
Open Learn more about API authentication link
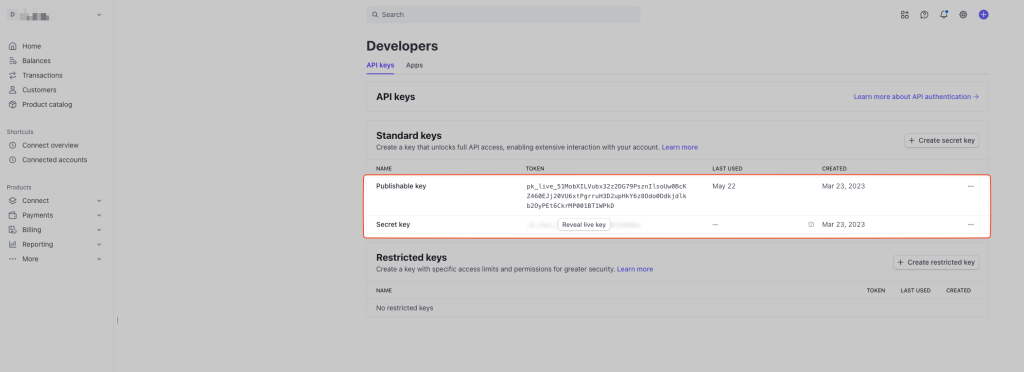(916, 97)
